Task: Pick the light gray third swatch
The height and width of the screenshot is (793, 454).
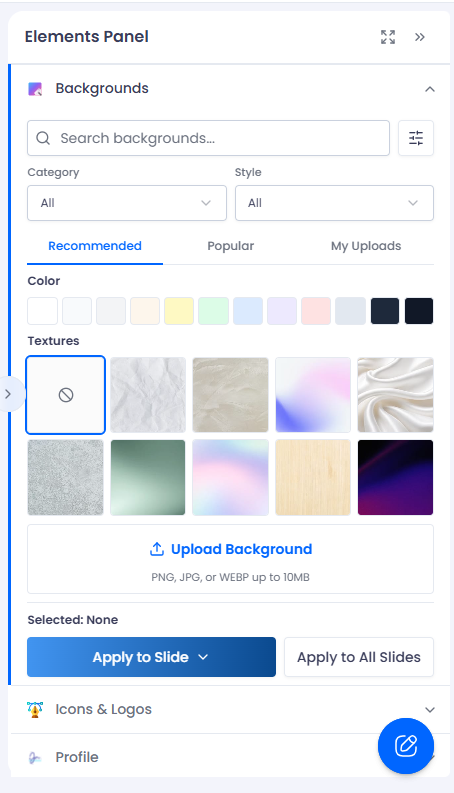Action: click(x=111, y=311)
